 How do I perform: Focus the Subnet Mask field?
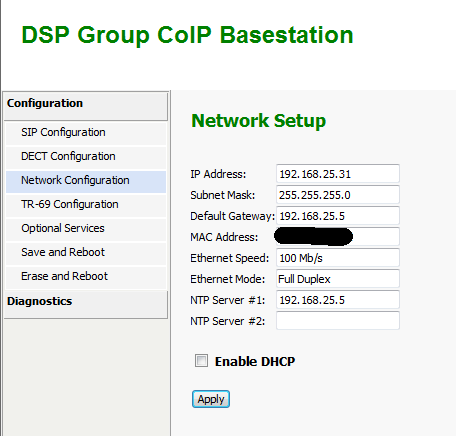point(338,195)
